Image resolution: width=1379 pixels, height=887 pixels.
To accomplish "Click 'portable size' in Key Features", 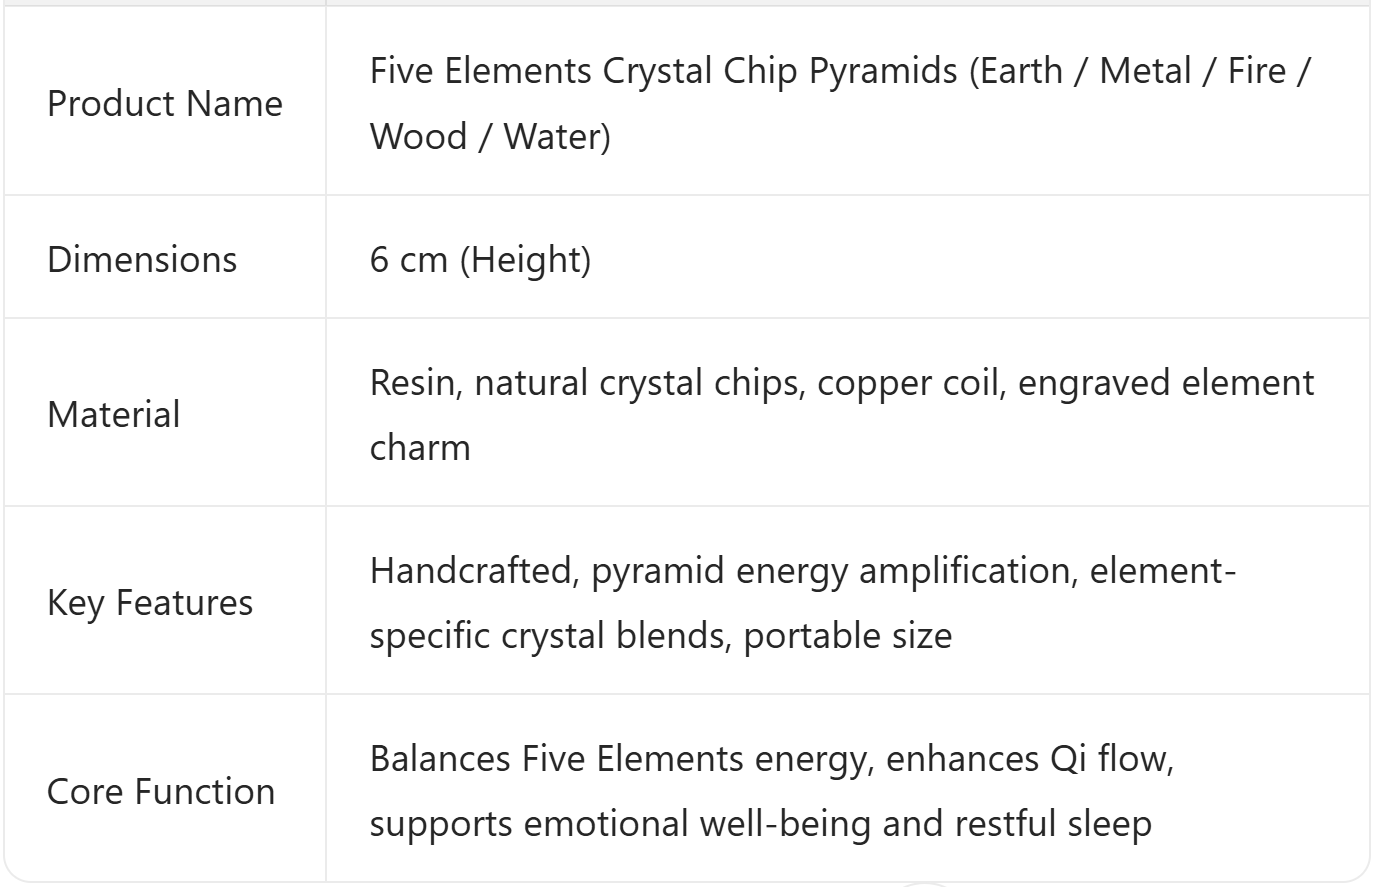I will 848,635.
